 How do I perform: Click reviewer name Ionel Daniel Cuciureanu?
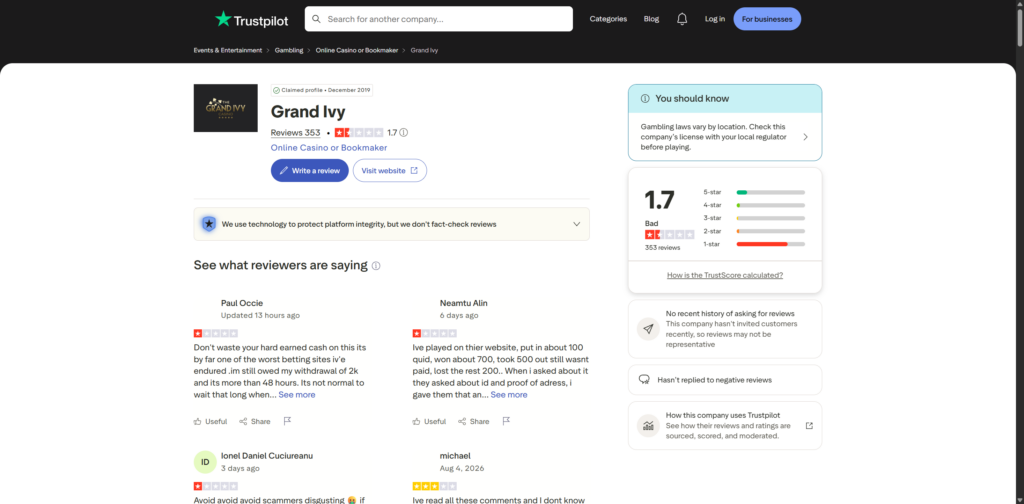267,456
